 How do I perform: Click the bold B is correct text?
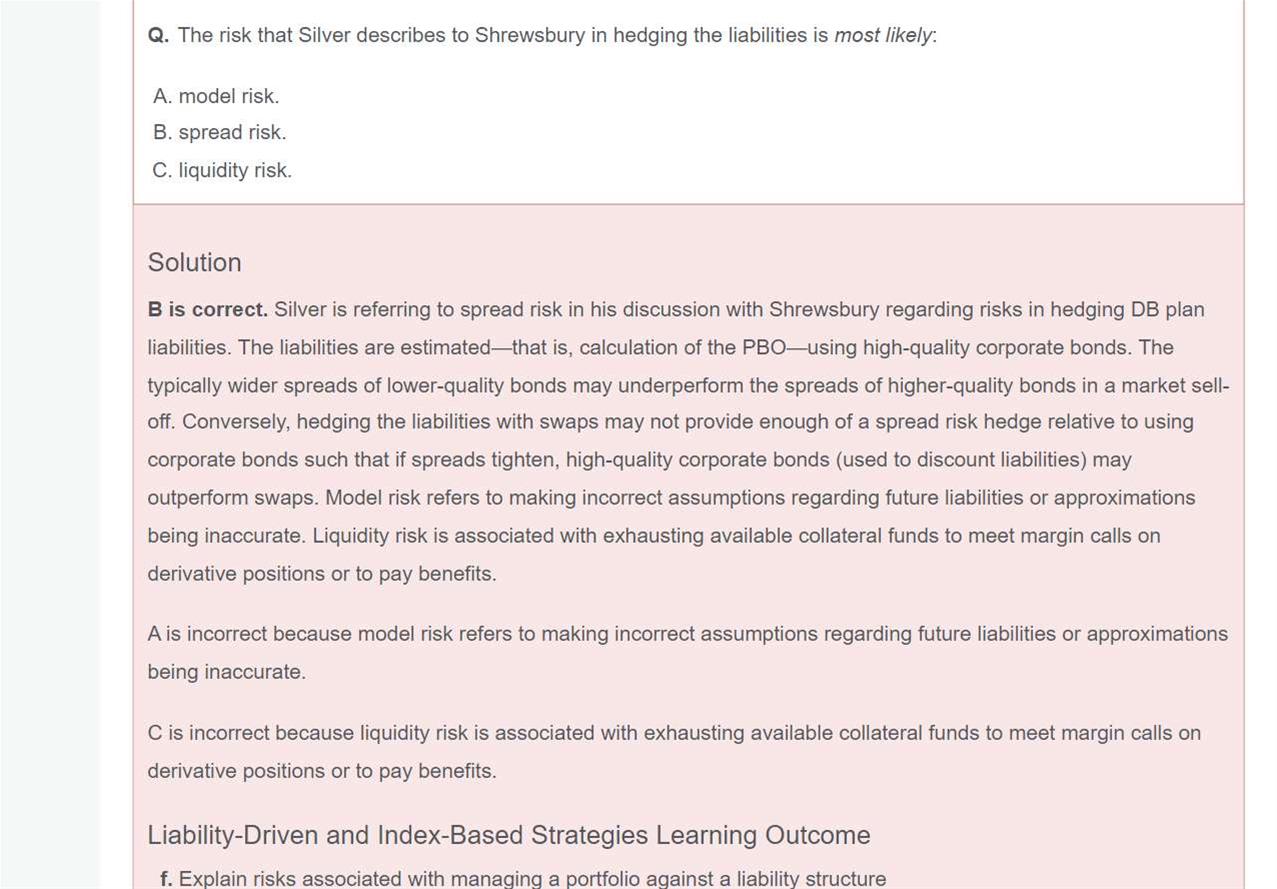tap(207, 309)
